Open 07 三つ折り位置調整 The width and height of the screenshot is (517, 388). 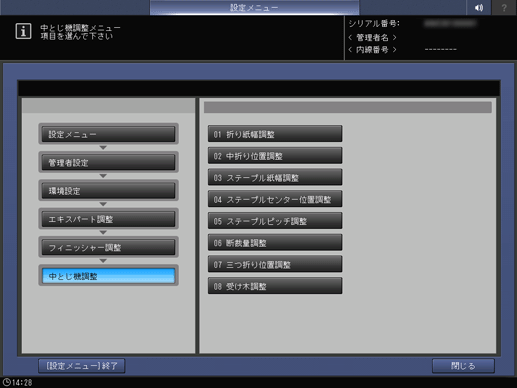[x=275, y=264]
